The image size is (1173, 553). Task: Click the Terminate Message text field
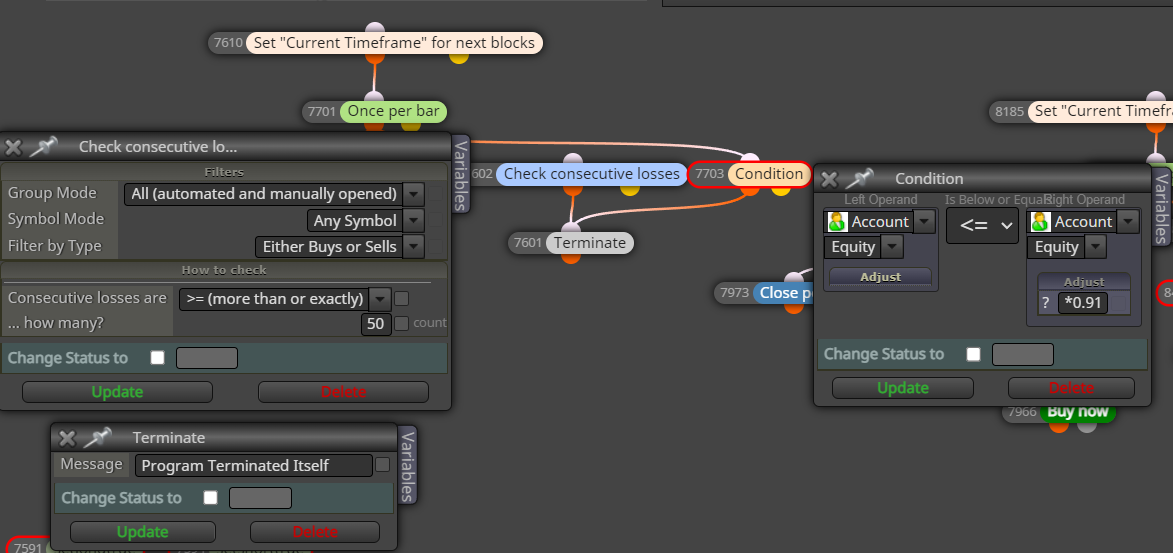(x=254, y=465)
